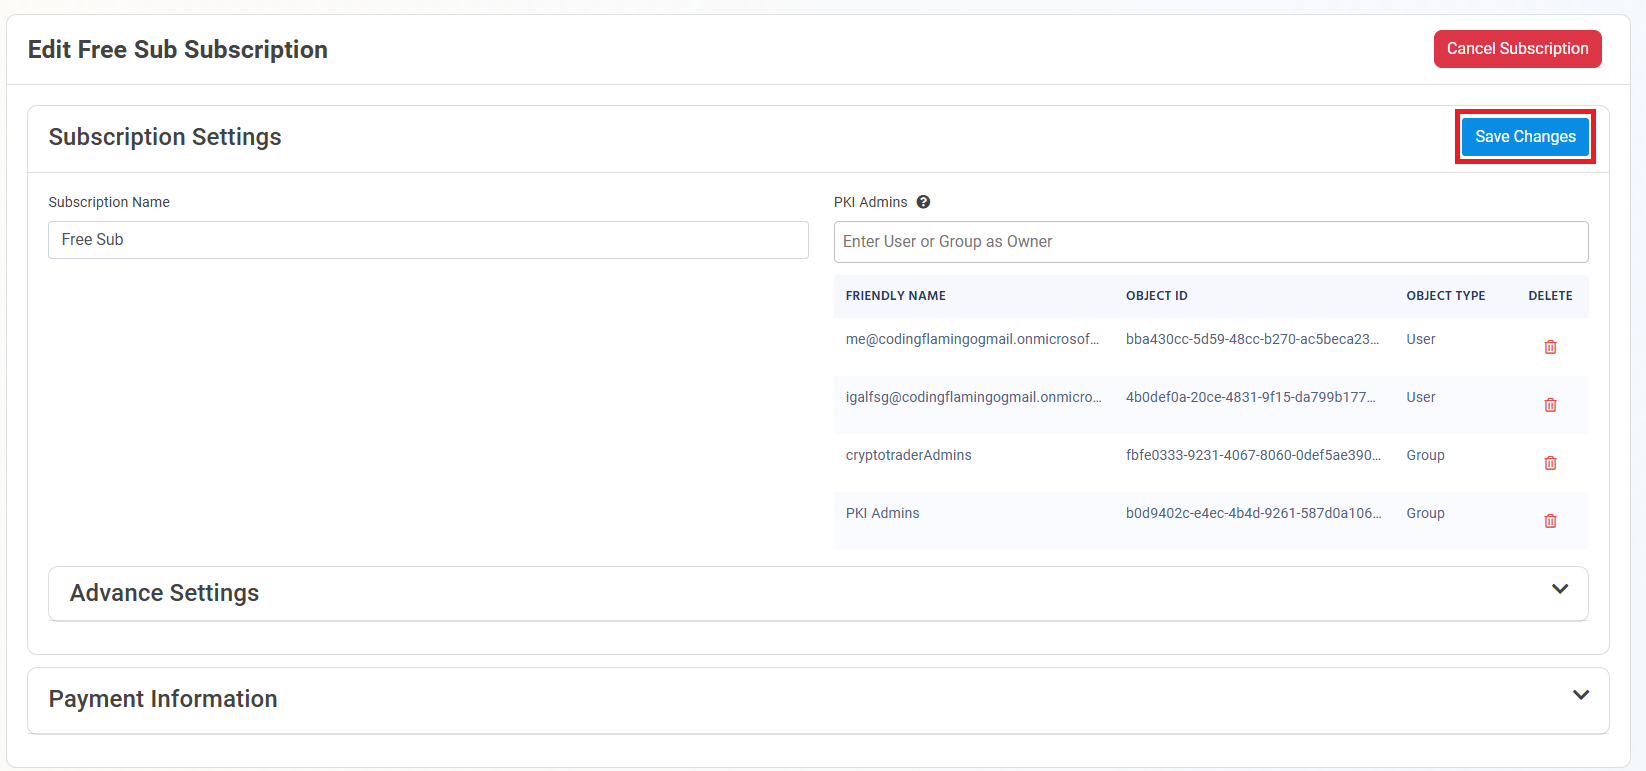Delete the me@codingflamingogmail user entry
Image resolution: width=1646 pixels, height=771 pixels.
(1550, 347)
